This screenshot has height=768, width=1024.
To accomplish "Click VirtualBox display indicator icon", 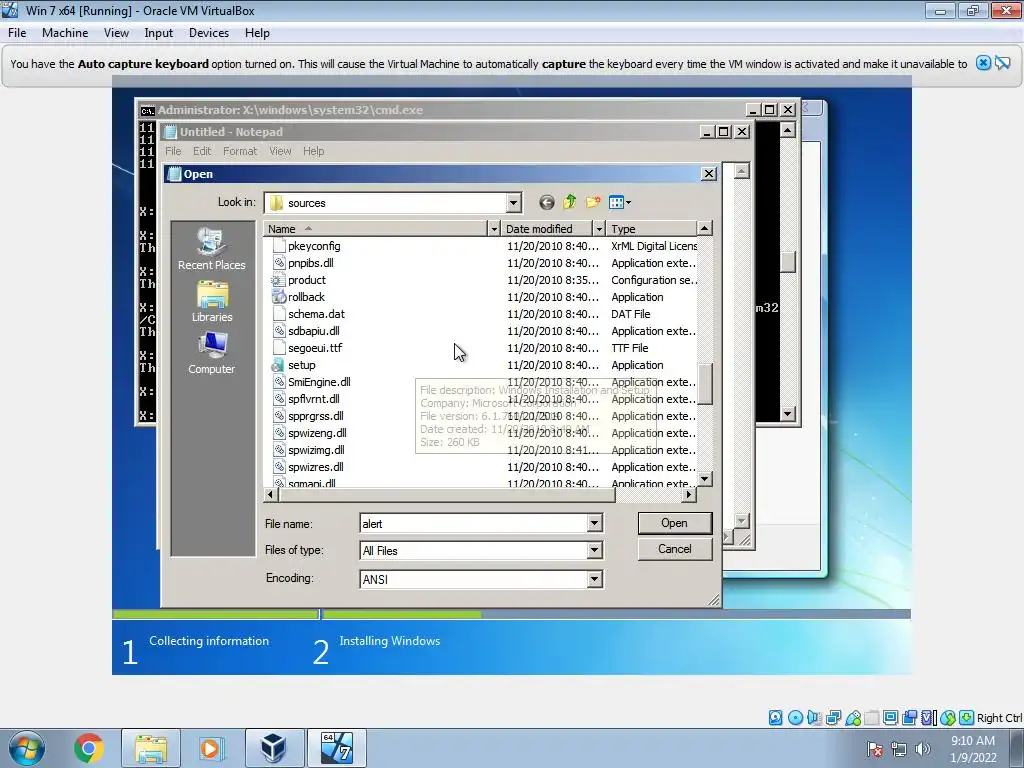I will click(890, 718).
